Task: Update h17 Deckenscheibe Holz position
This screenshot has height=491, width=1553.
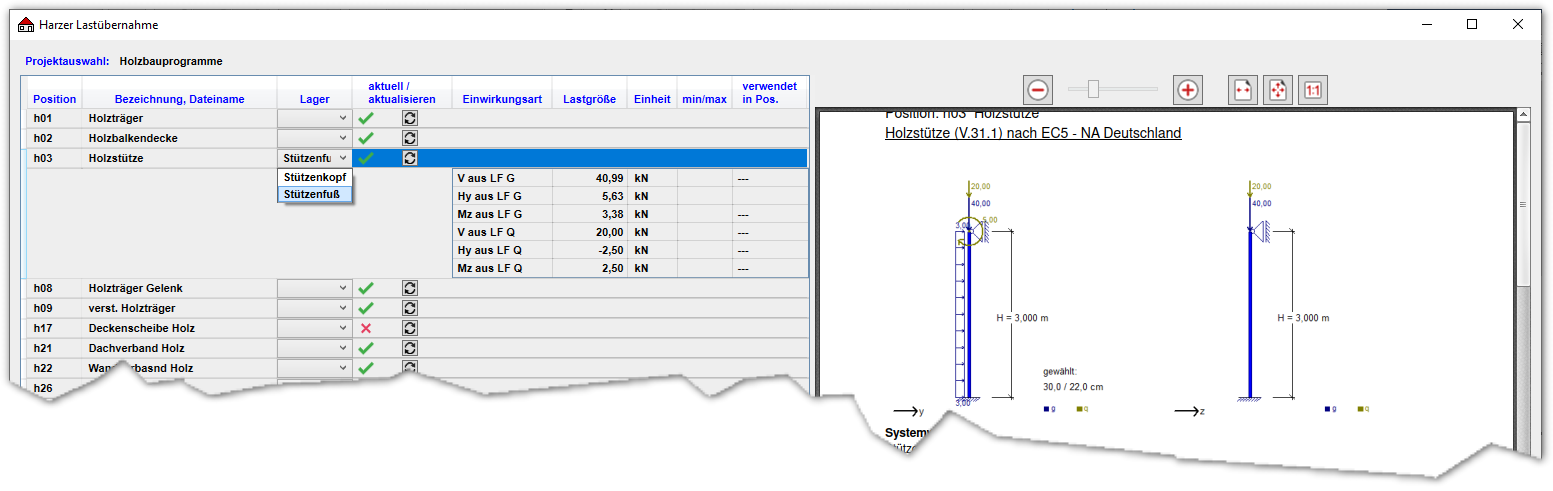Action: (x=410, y=328)
